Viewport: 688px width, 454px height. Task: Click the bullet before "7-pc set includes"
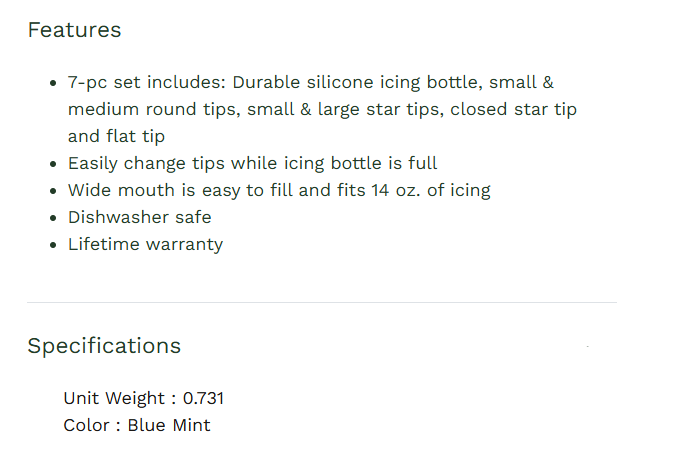click(52, 84)
